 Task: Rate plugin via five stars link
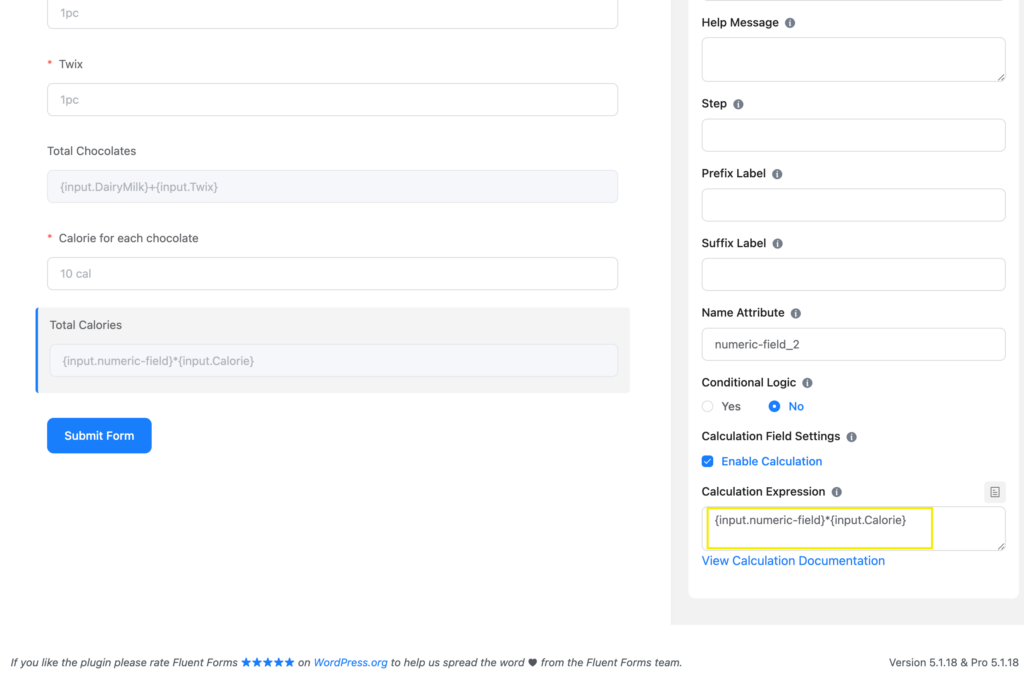coord(268,662)
